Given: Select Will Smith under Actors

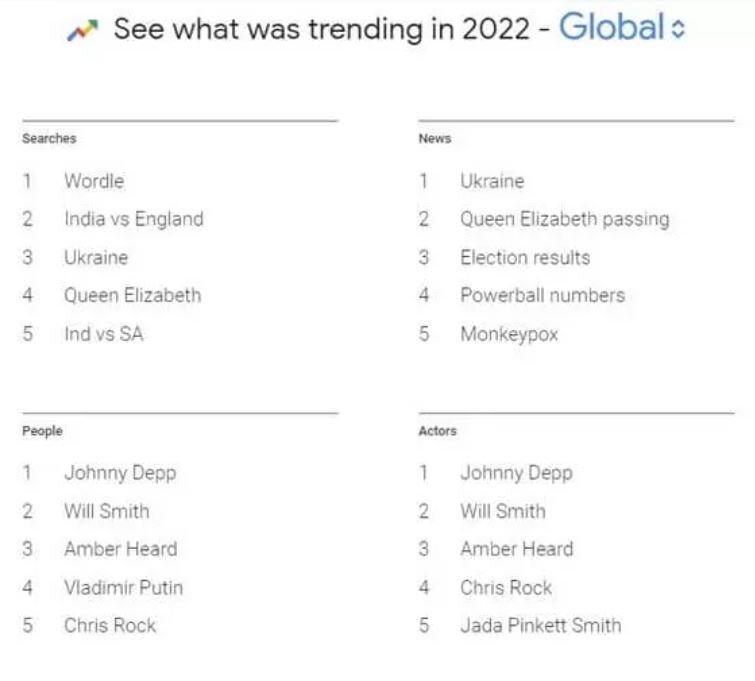Looking at the screenshot, I should coord(503,511).
